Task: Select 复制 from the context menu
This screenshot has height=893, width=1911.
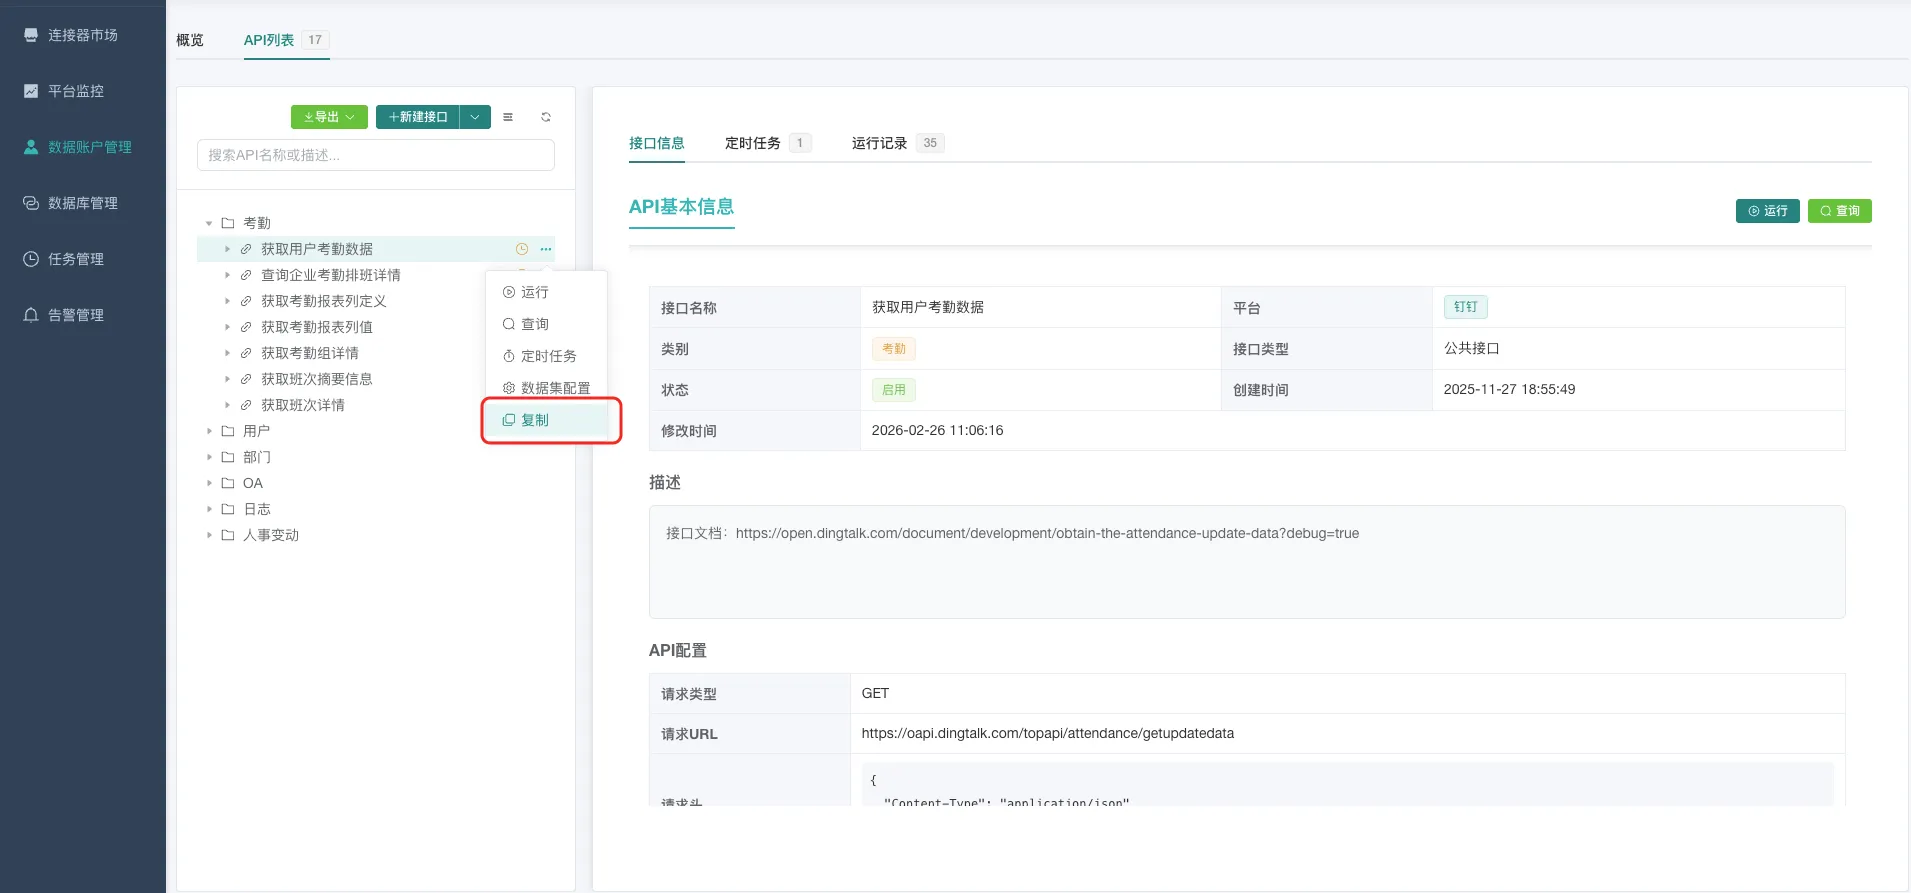Action: (x=535, y=420)
